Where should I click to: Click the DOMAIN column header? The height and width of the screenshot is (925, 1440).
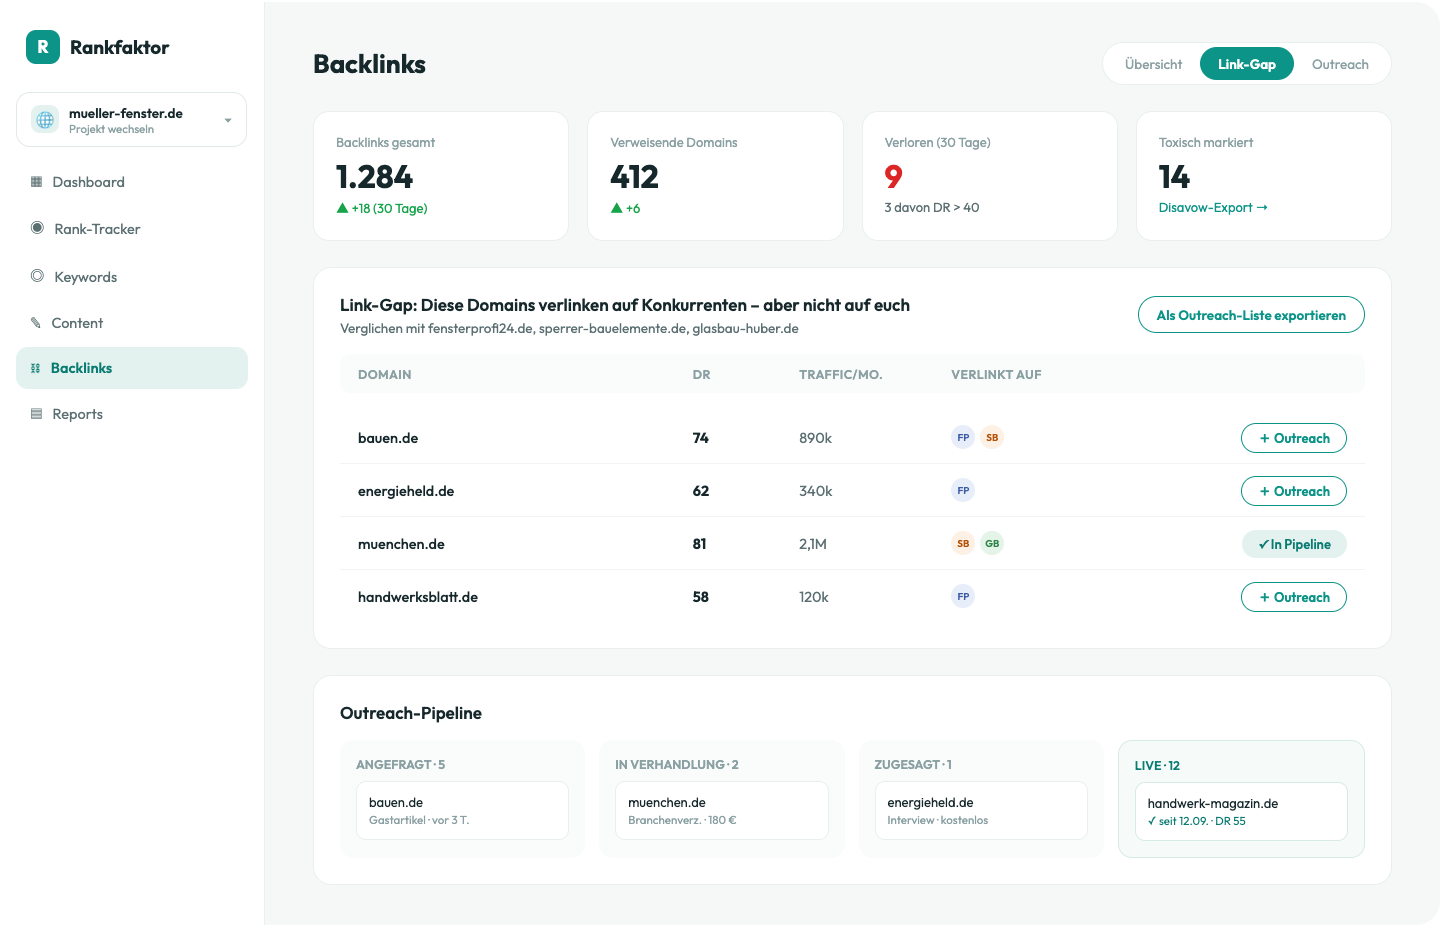[385, 375]
